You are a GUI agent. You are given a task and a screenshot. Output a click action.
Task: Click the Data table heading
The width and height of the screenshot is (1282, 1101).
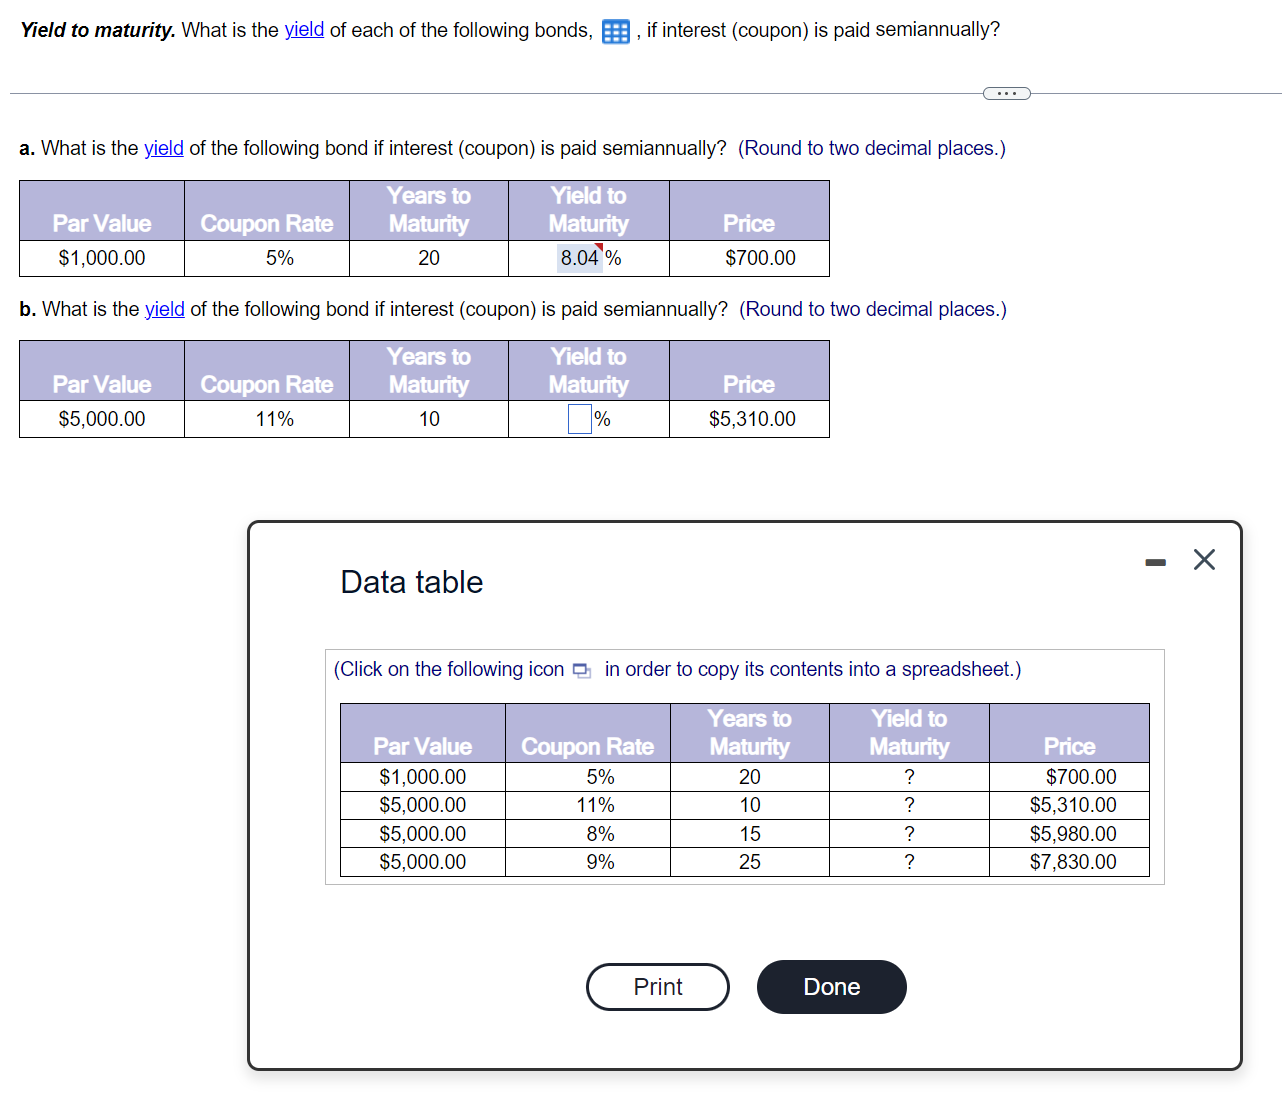411,582
